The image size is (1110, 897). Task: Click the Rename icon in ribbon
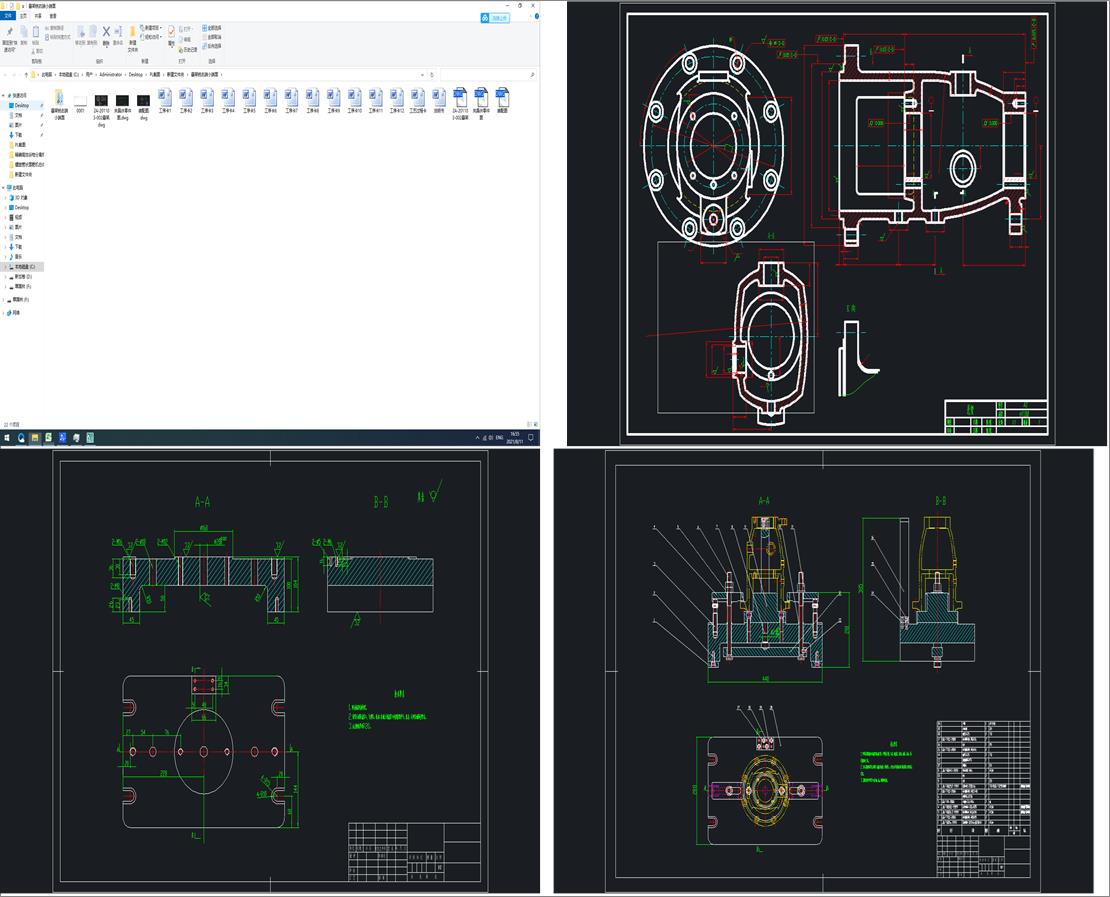coord(118,32)
